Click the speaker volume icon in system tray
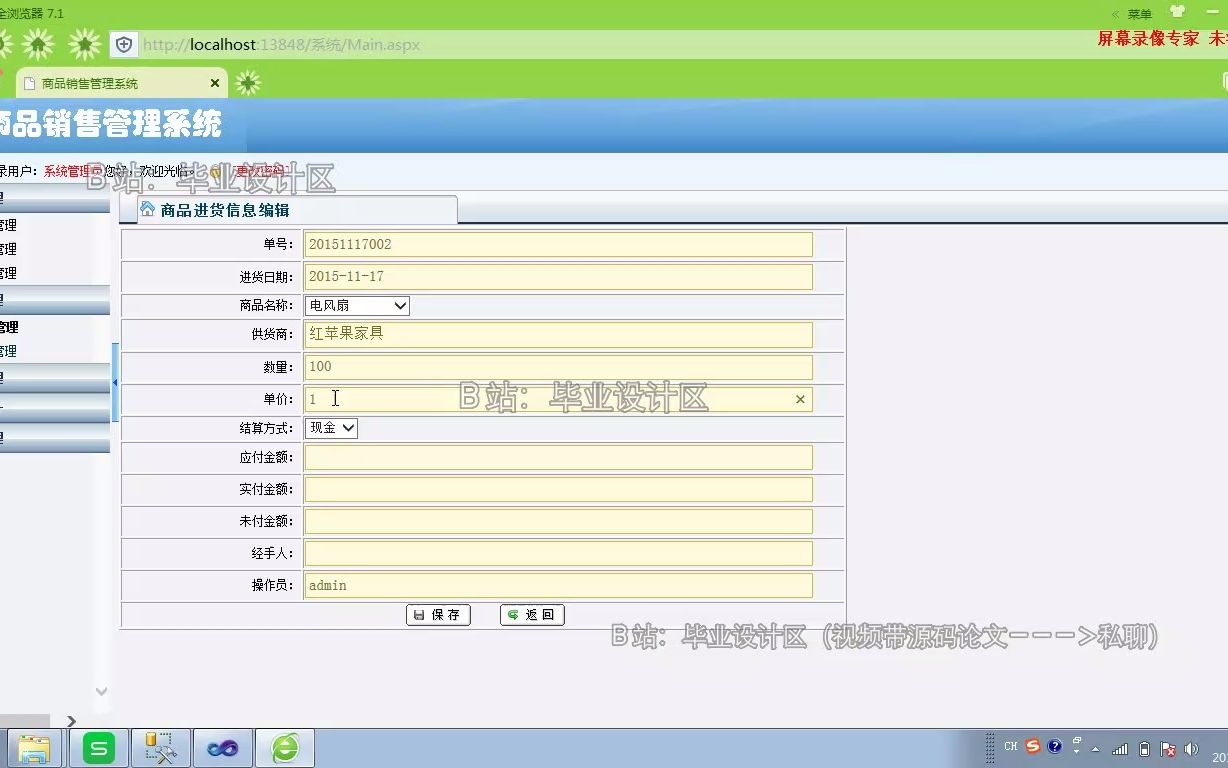 tap(1191, 748)
